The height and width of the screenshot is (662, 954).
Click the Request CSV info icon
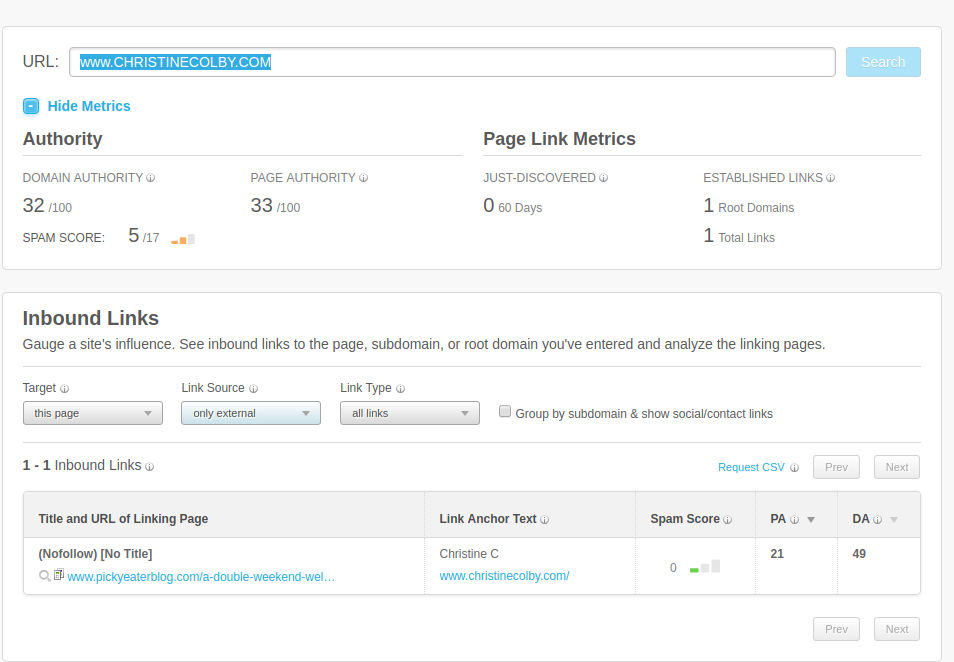point(794,467)
